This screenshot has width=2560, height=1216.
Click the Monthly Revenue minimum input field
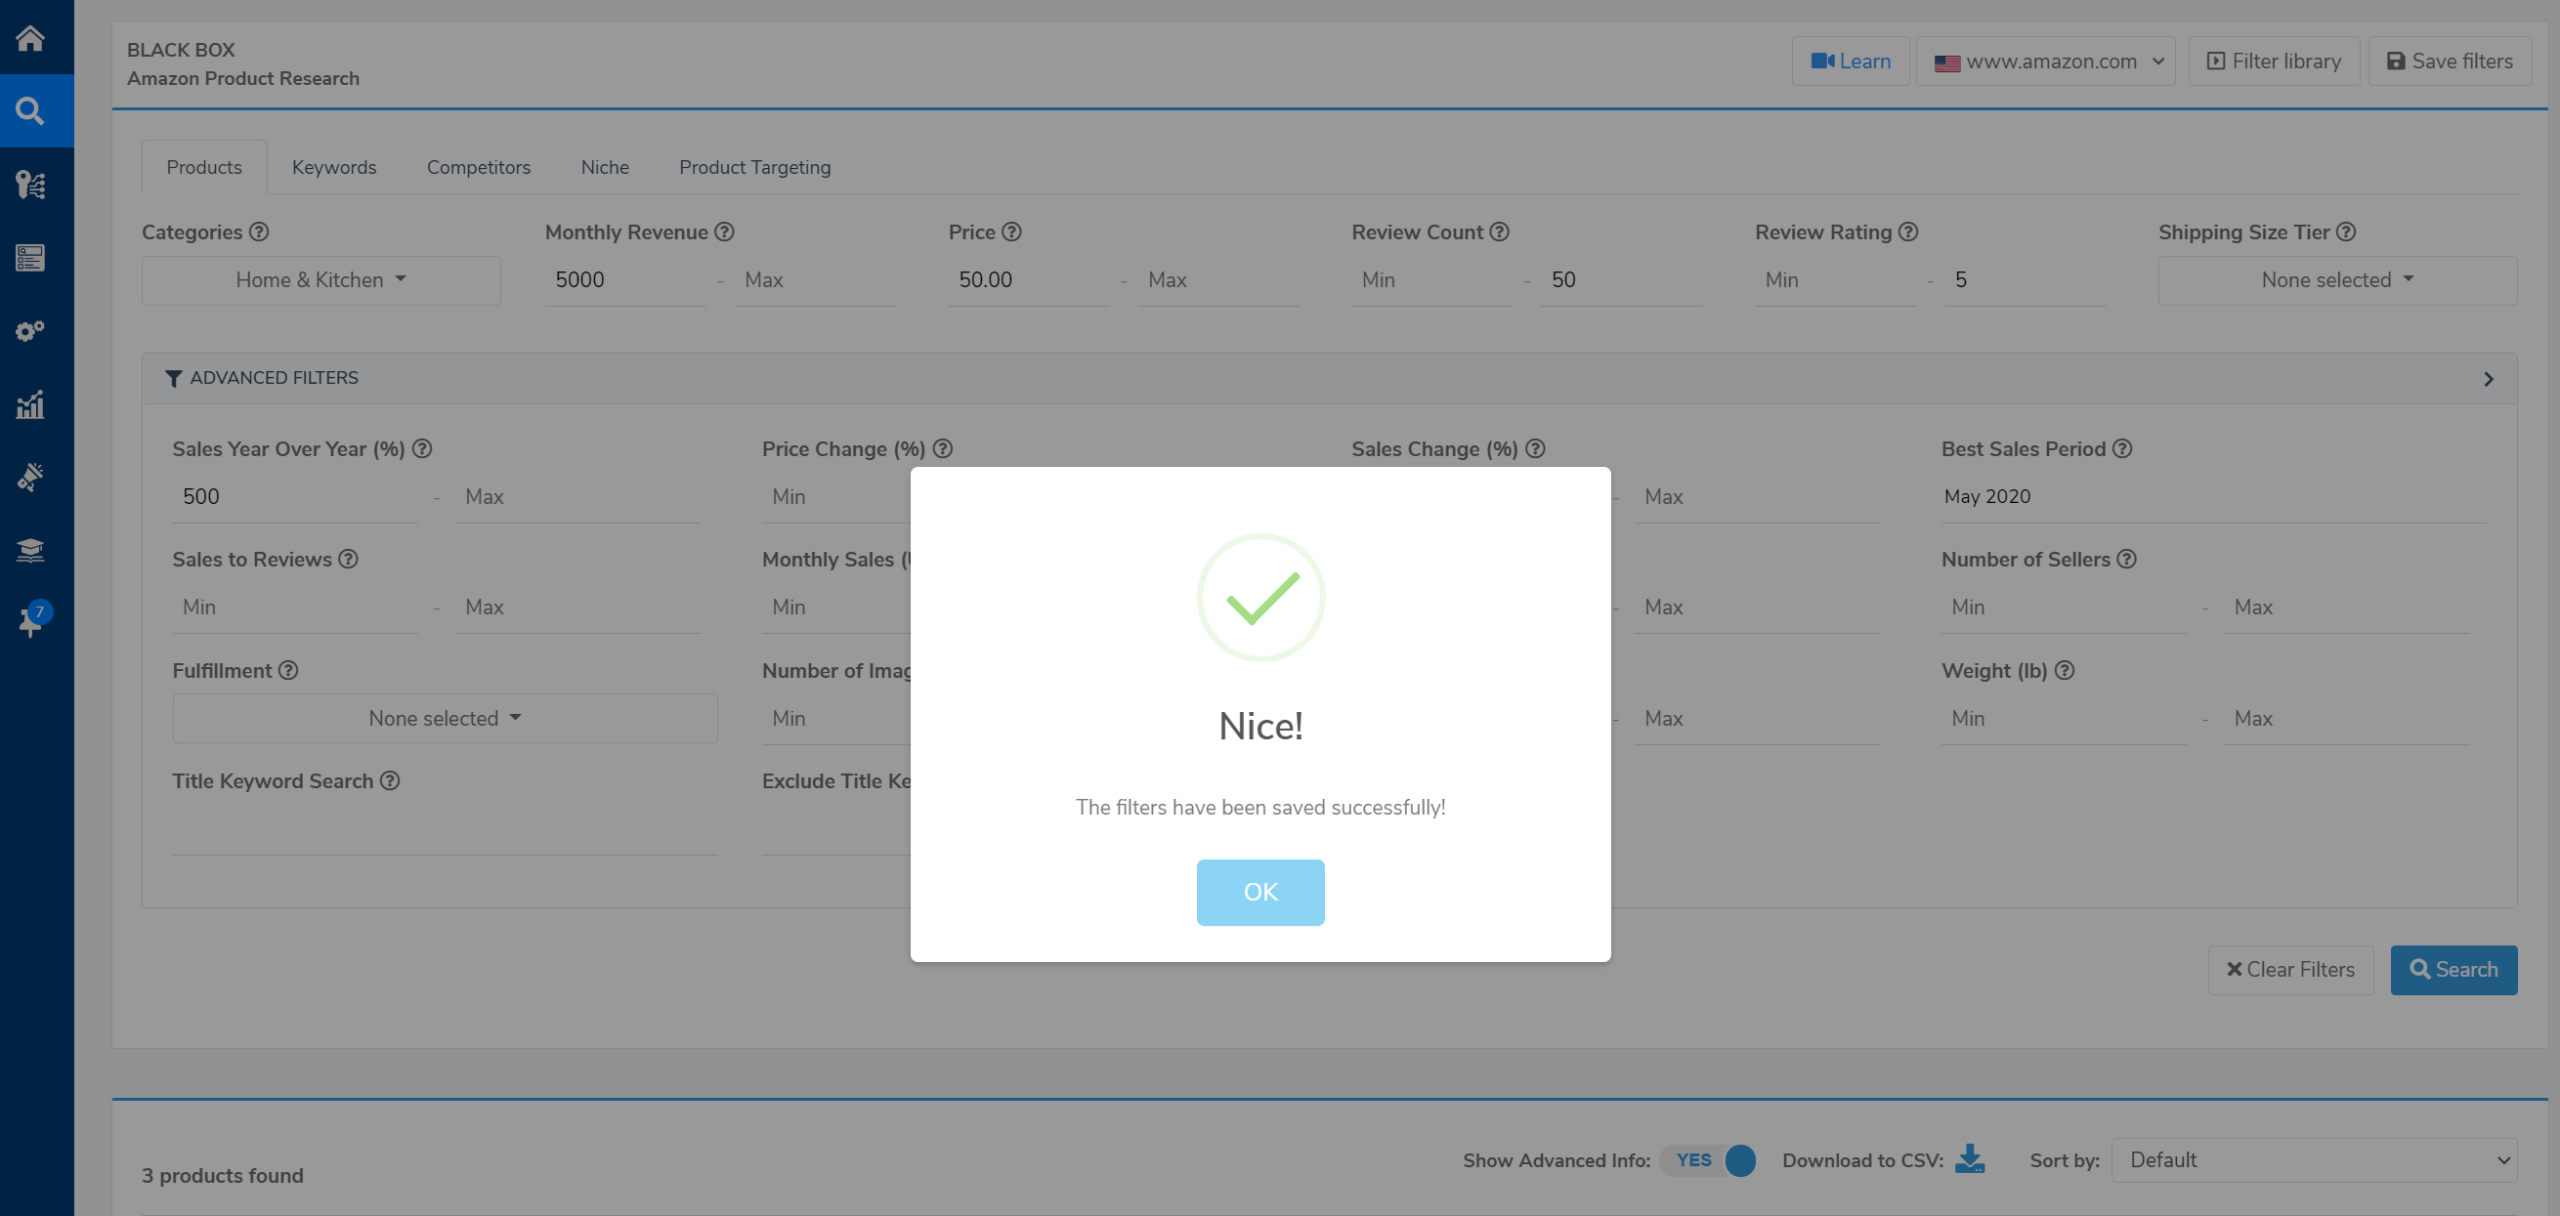(x=624, y=280)
